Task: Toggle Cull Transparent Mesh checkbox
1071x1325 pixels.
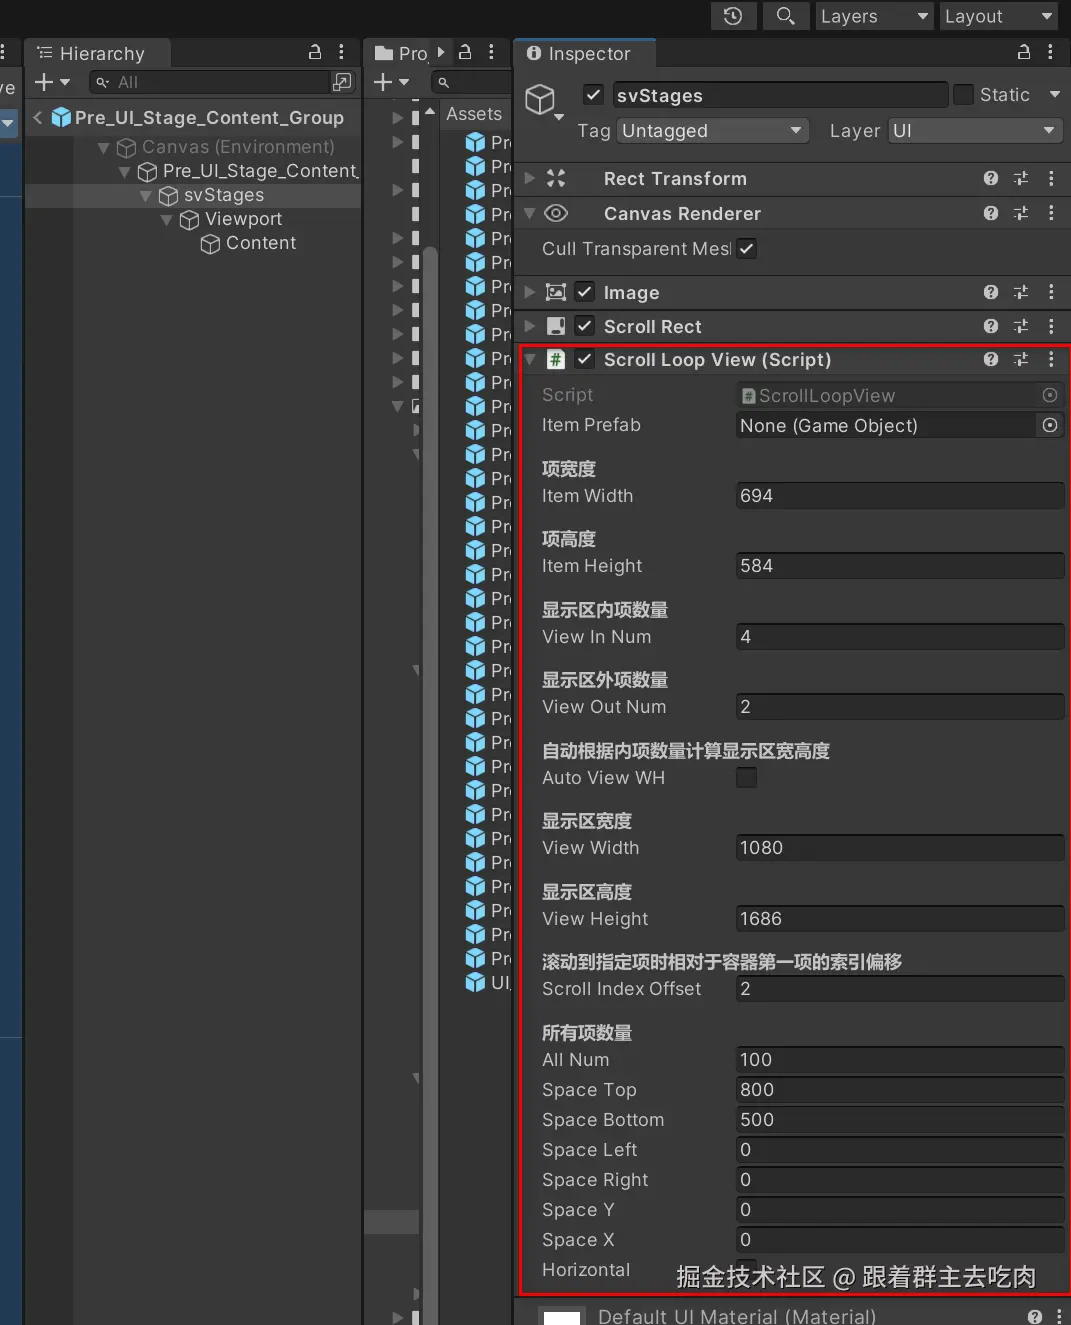Action: 747,249
